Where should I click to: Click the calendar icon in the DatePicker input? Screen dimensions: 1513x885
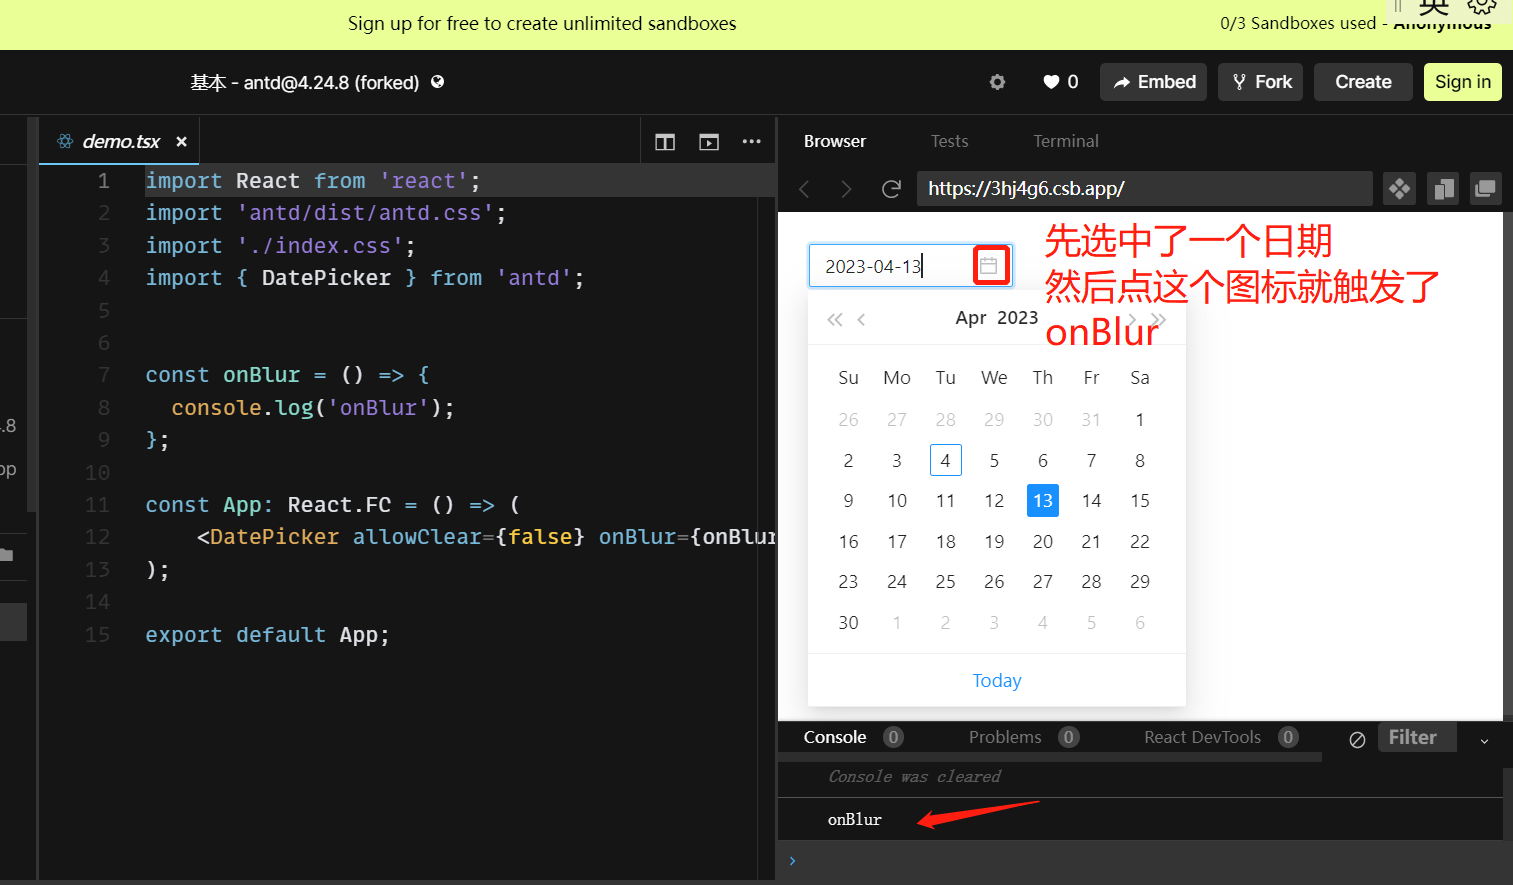click(990, 264)
